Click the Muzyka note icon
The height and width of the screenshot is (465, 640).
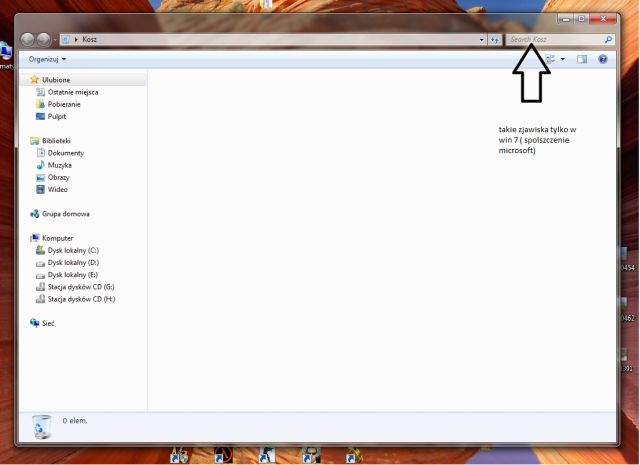click(x=40, y=165)
